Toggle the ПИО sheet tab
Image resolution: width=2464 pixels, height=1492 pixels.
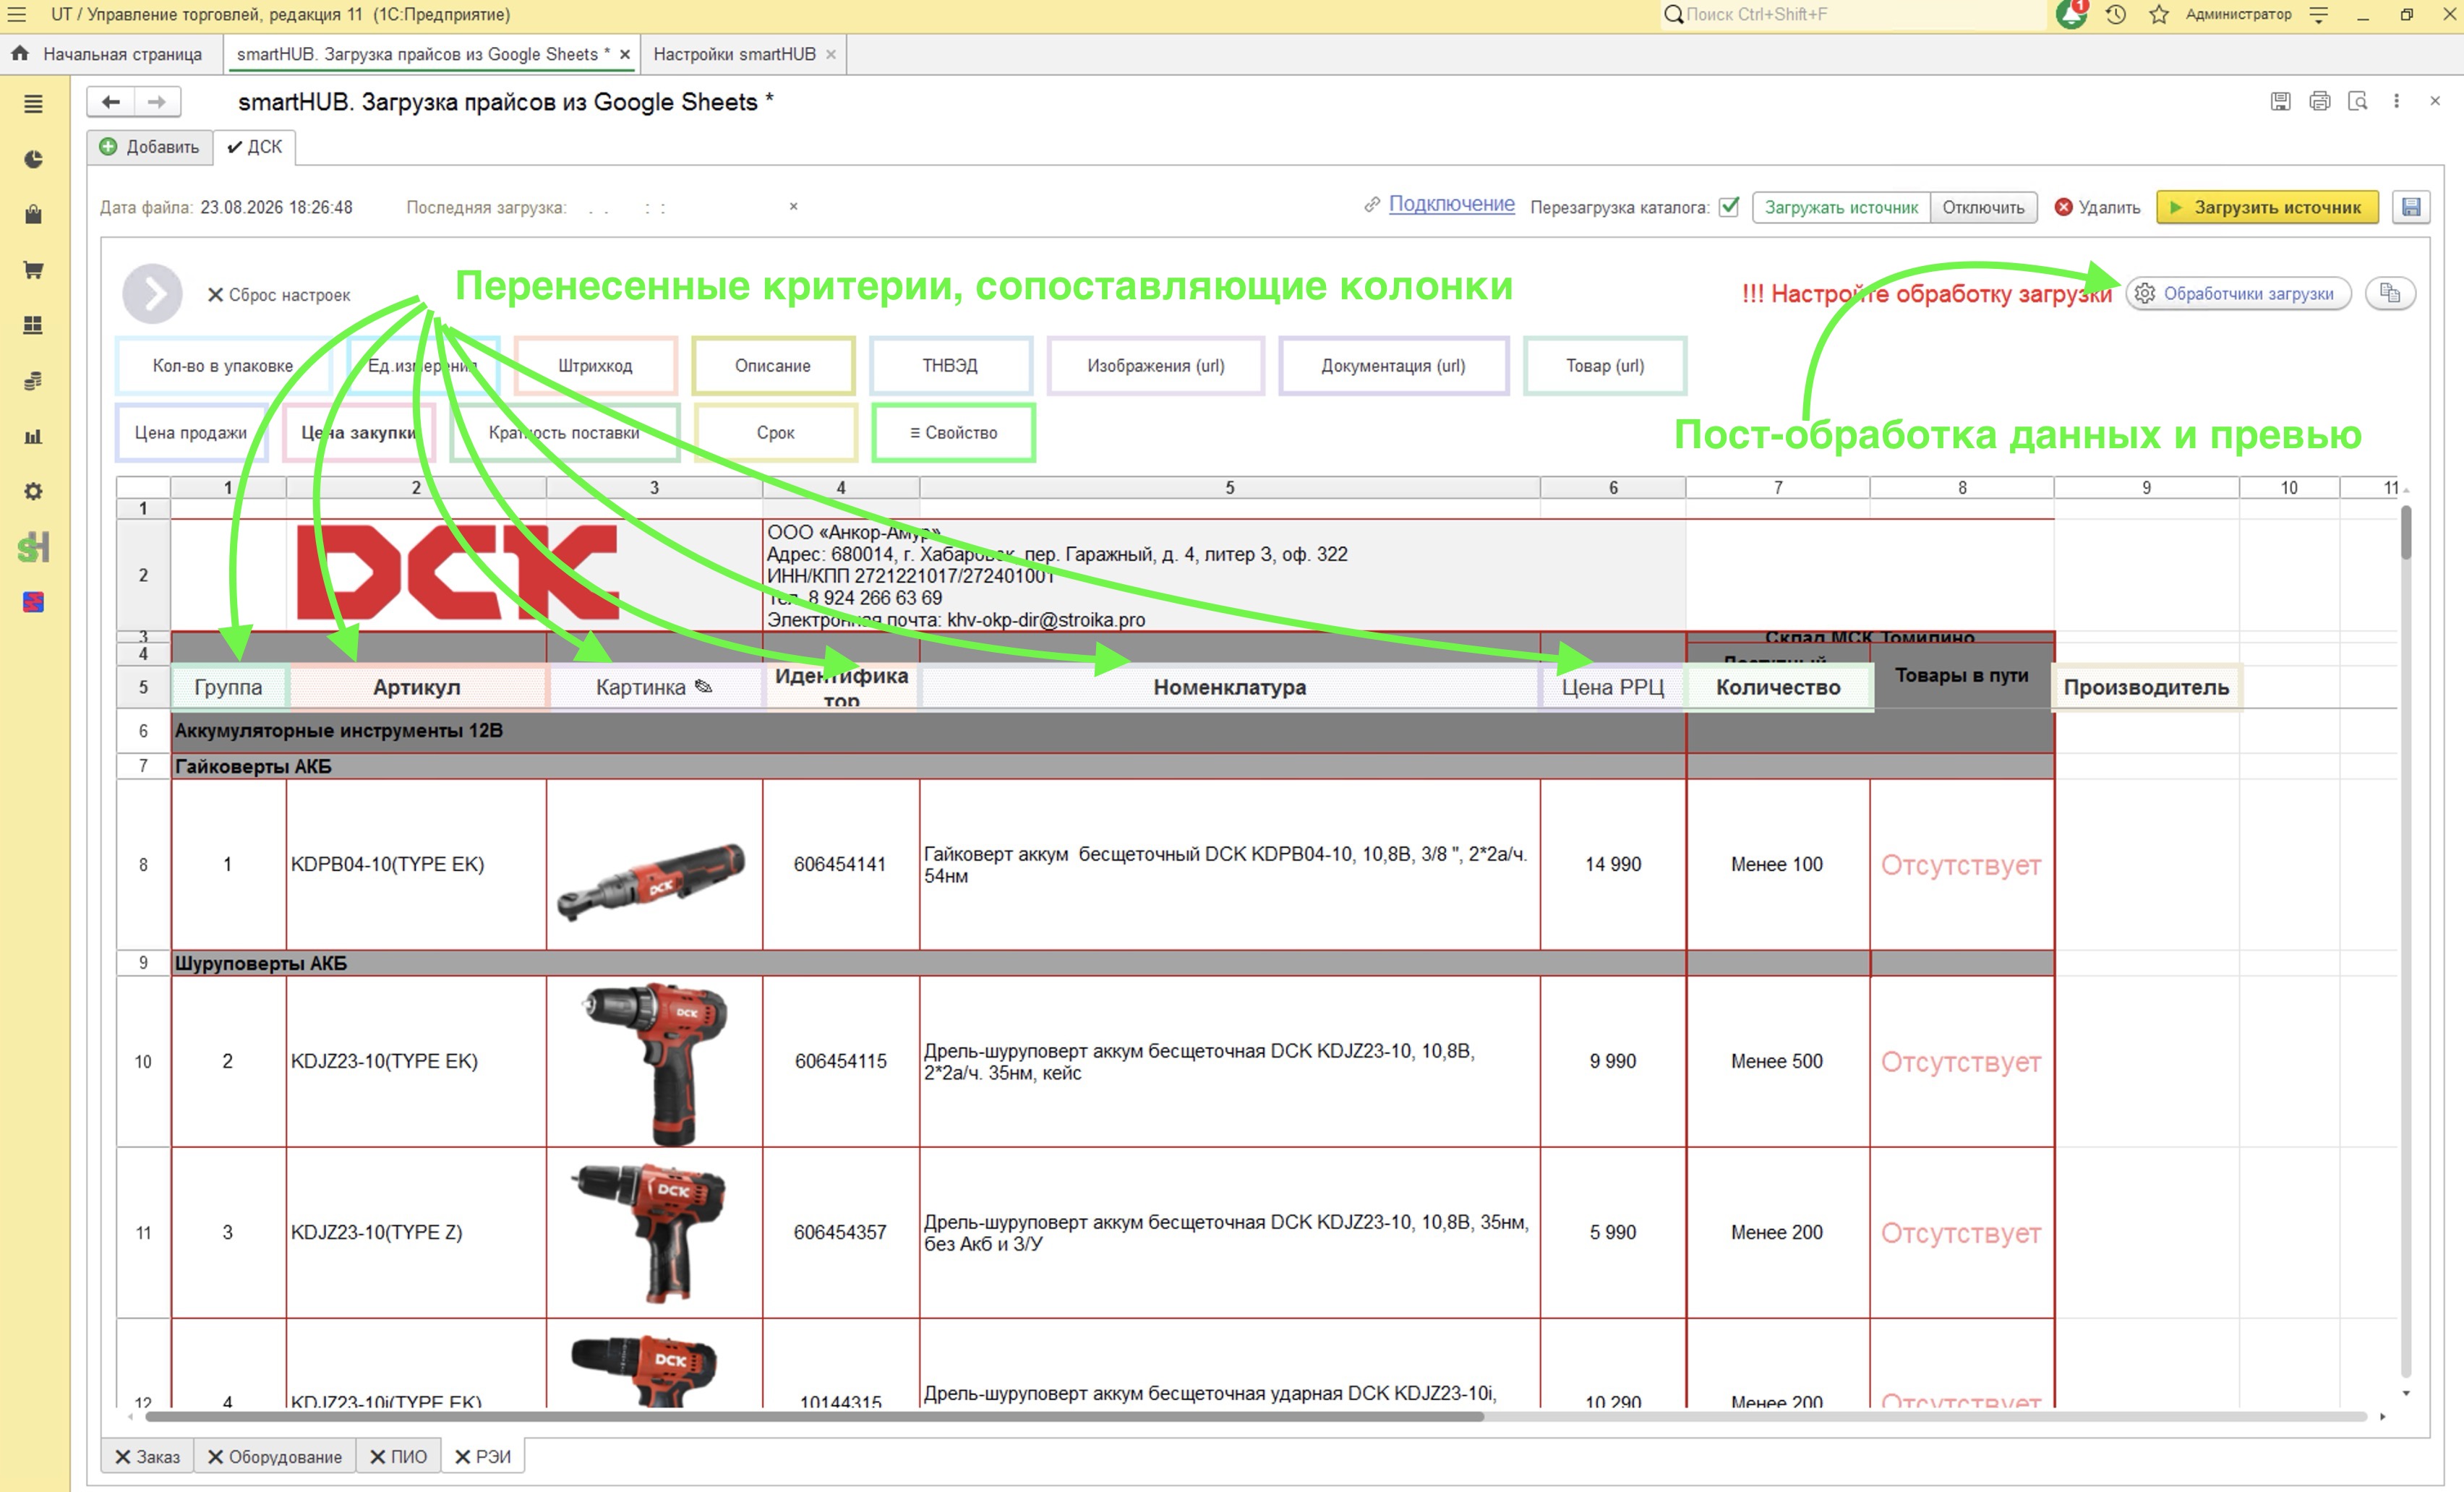click(398, 1456)
